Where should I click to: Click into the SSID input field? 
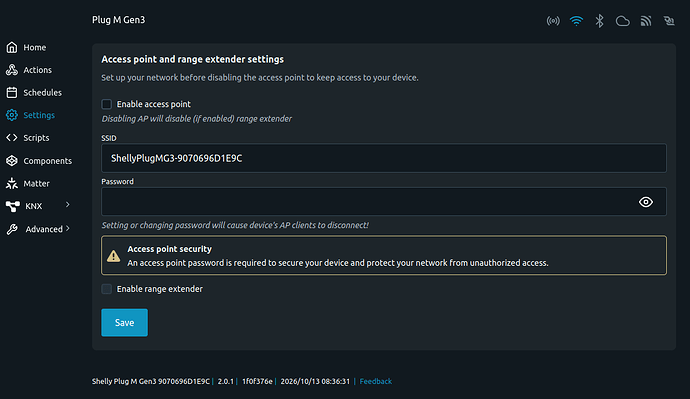pyautogui.click(x=384, y=158)
